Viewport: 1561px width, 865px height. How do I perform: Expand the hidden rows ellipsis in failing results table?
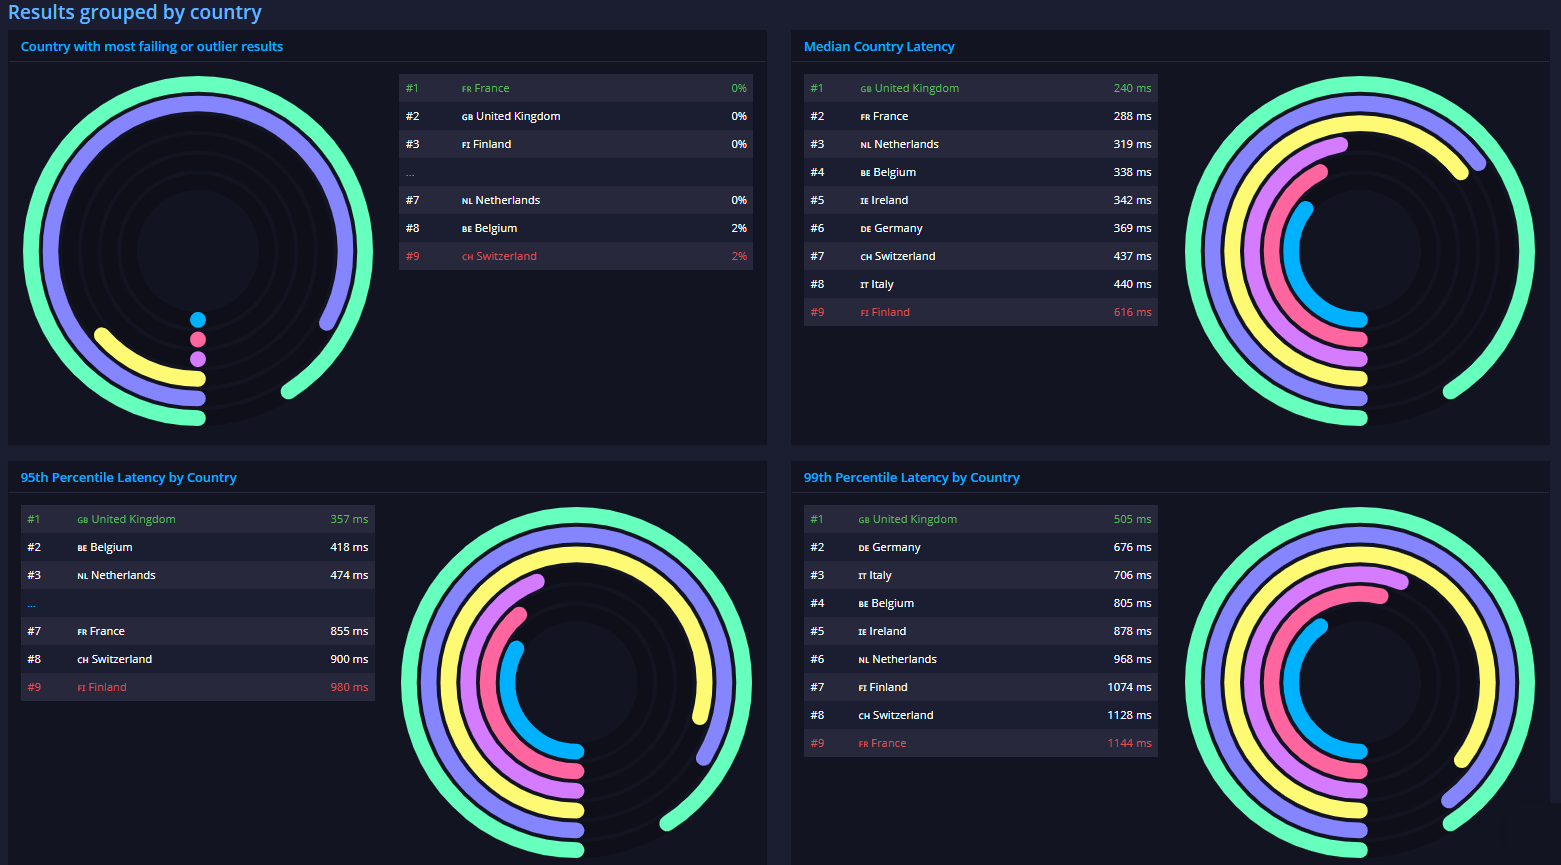click(410, 173)
